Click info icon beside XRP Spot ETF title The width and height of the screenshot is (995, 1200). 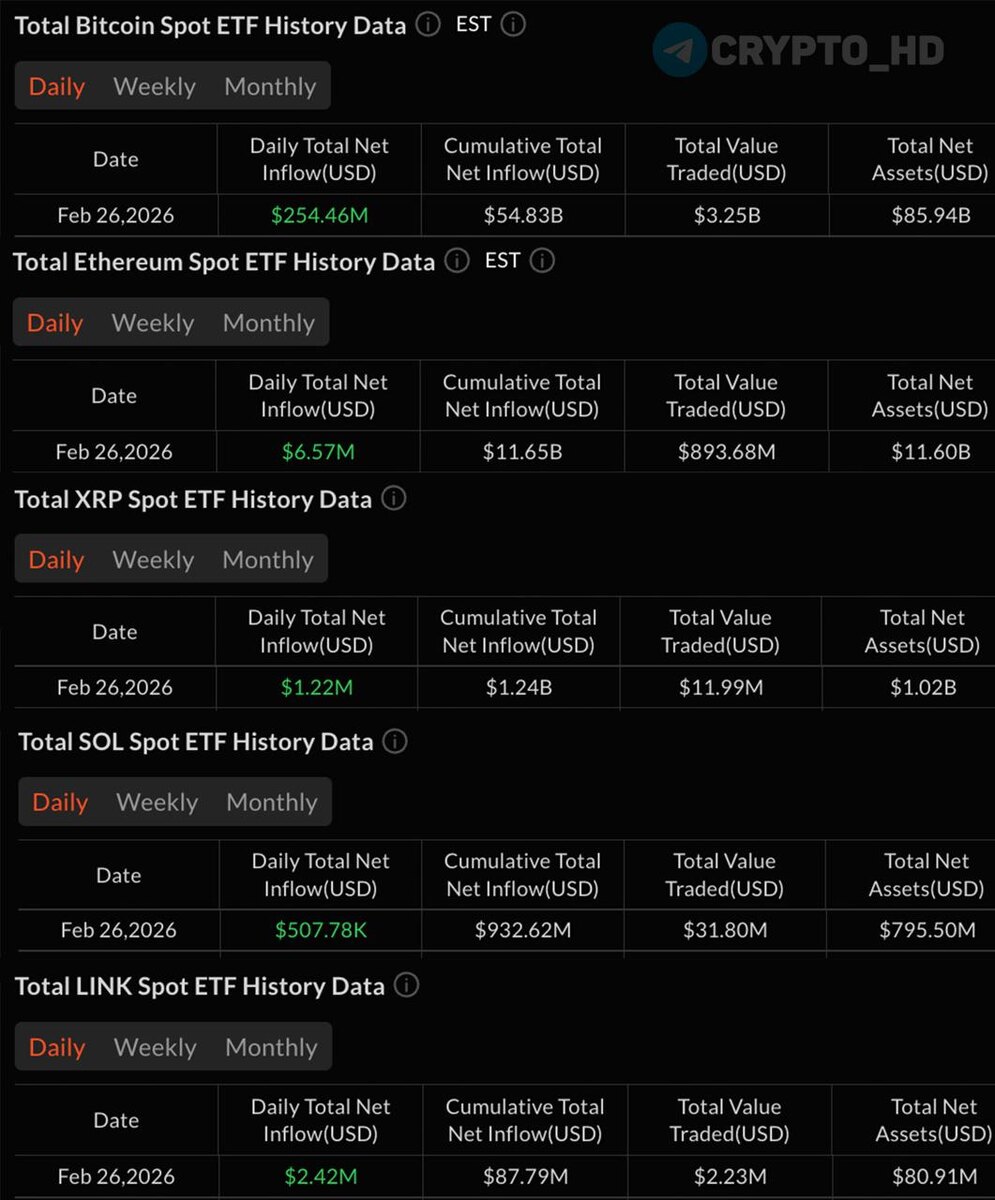coord(394,499)
